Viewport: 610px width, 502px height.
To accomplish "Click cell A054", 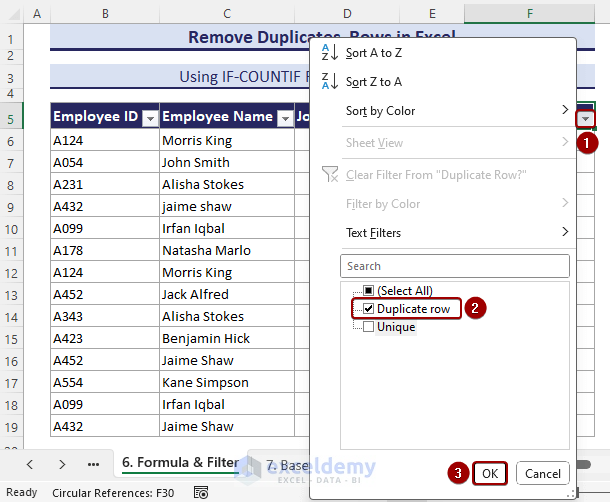I will point(105,162).
